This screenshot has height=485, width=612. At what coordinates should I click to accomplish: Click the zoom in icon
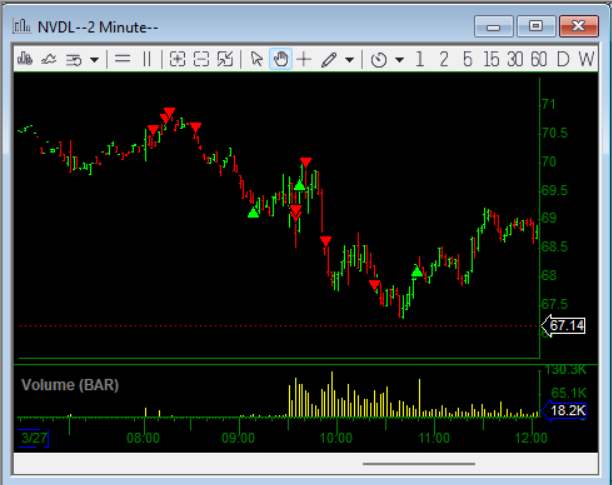177,59
